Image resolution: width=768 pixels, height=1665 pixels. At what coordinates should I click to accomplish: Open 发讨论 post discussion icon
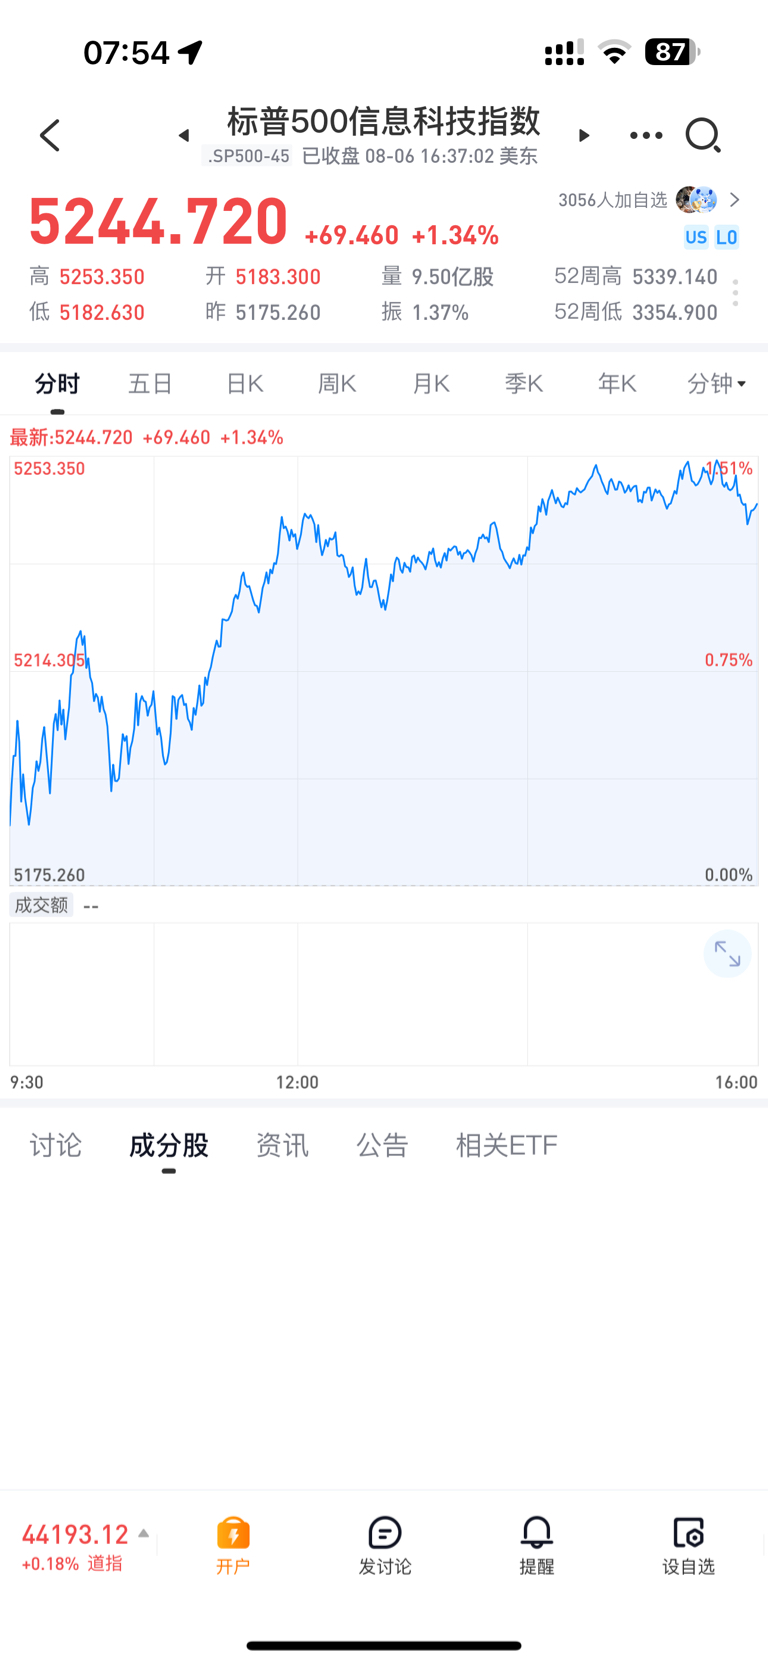point(385,1545)
